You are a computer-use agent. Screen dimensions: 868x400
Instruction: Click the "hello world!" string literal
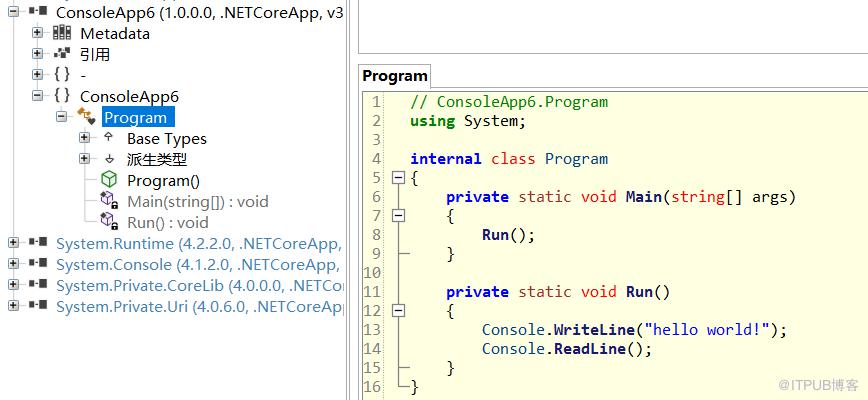[707, 330]
